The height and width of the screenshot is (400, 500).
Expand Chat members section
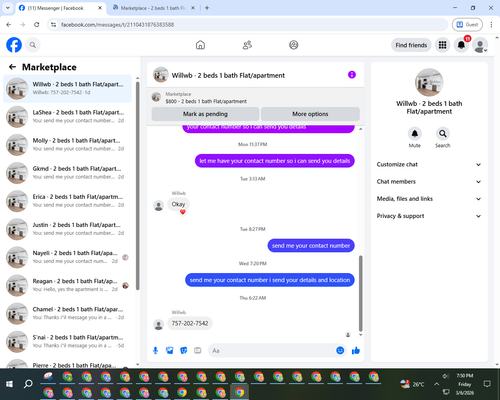tap(429, 182)
